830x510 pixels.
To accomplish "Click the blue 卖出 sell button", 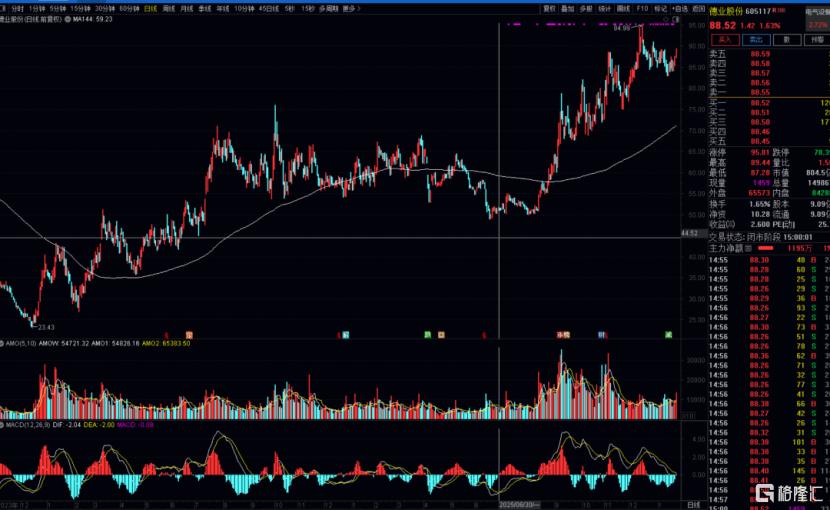I will coord(756,40).
